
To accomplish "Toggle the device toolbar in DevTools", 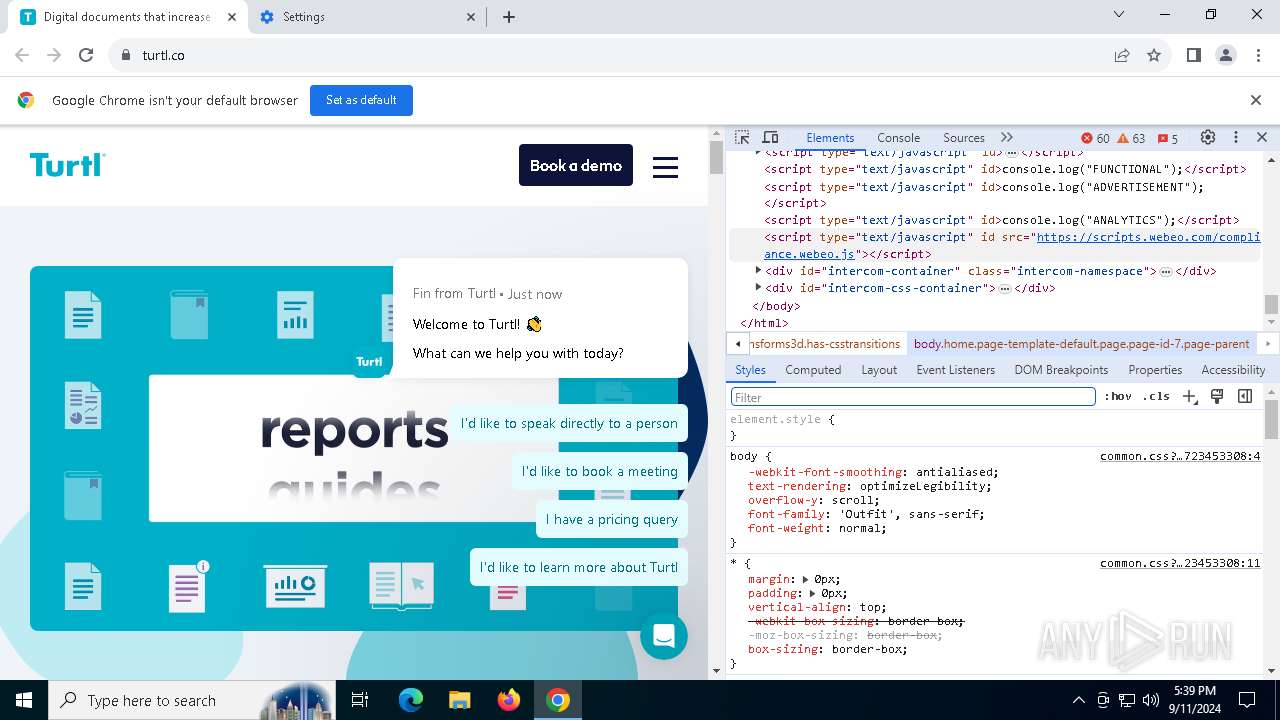I will pos(770,138).
